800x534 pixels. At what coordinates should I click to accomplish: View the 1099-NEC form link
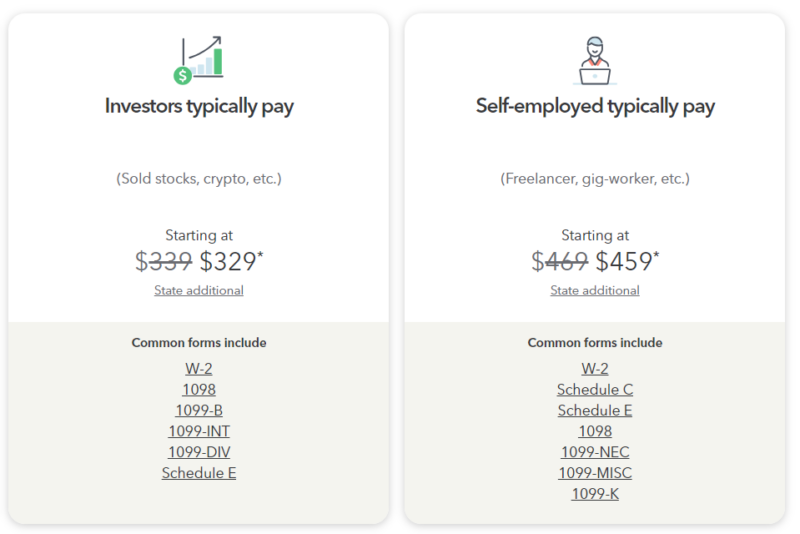click(595, 452)
